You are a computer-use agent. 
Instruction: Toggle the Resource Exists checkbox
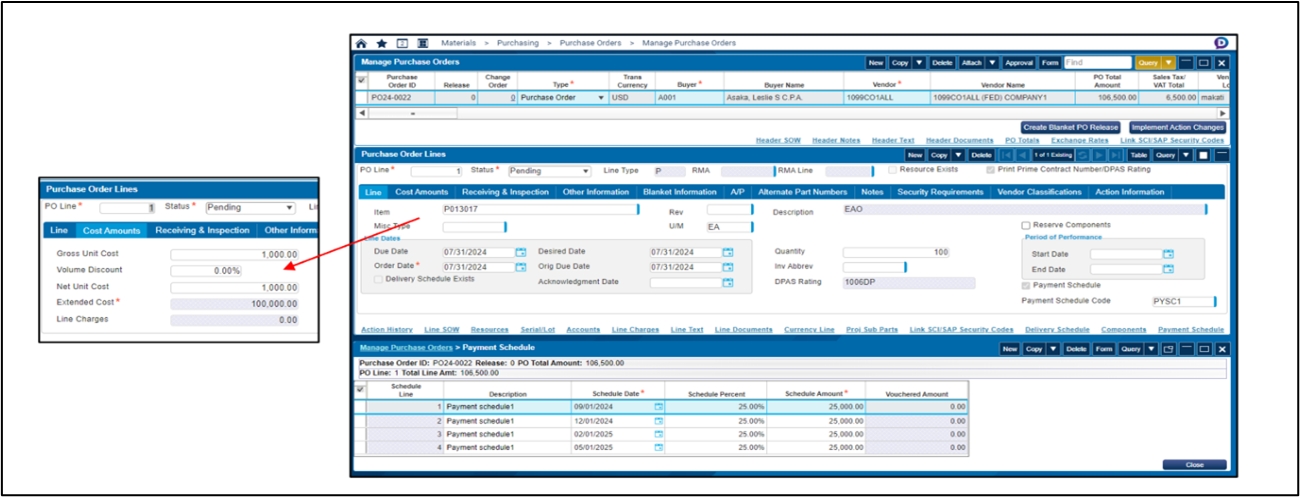[892, 170]
